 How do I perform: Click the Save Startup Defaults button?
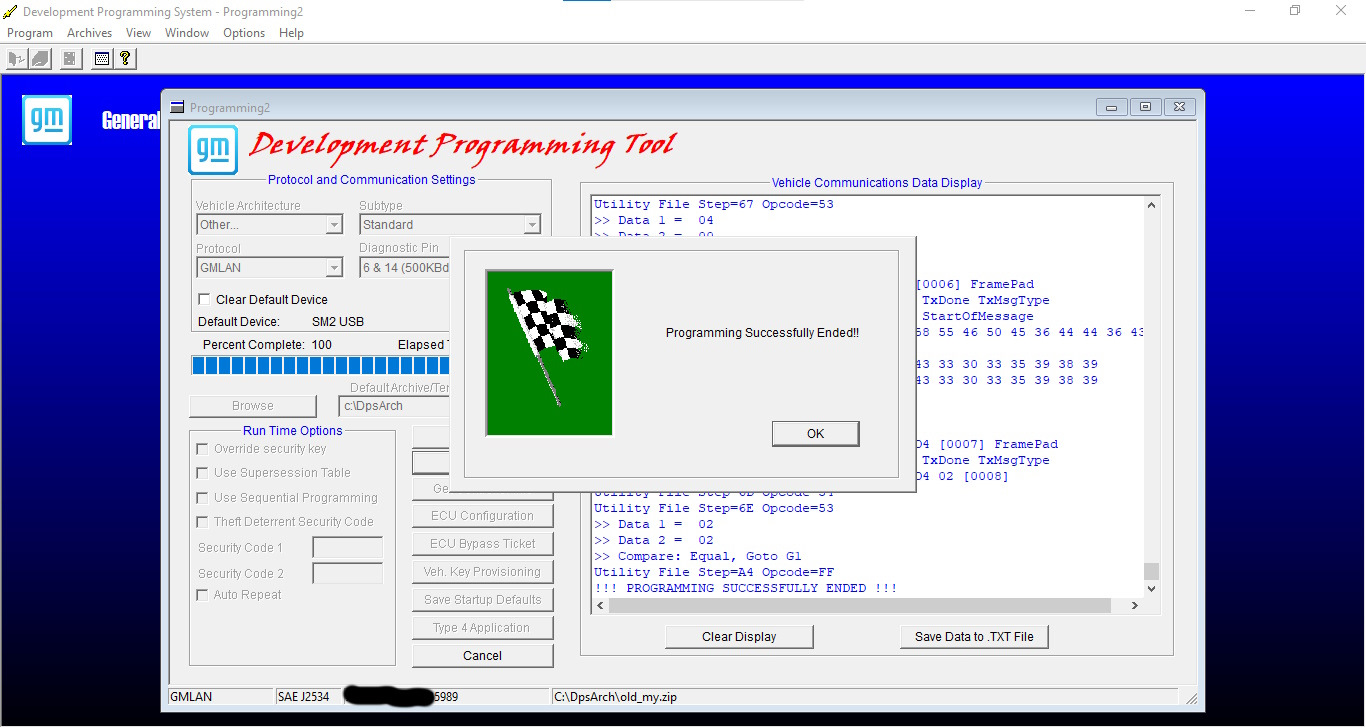pyautogui.click(x=482, y=600)
